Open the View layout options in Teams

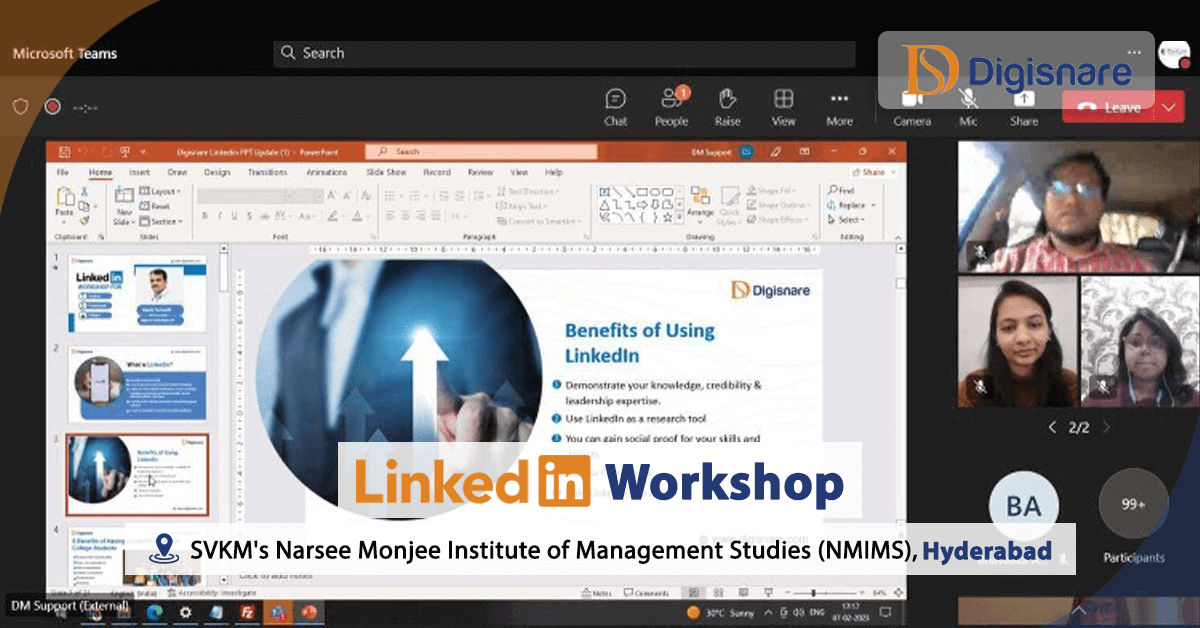coord(784,107)
